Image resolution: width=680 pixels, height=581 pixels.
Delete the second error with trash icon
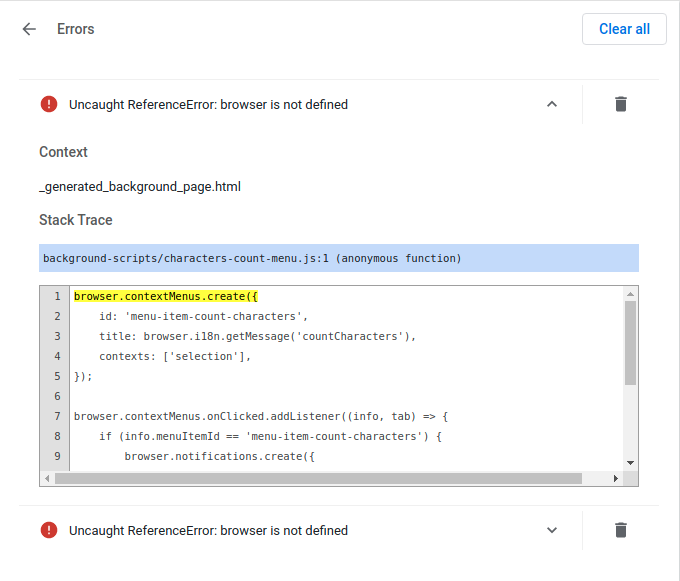click(x=621, y=530)
